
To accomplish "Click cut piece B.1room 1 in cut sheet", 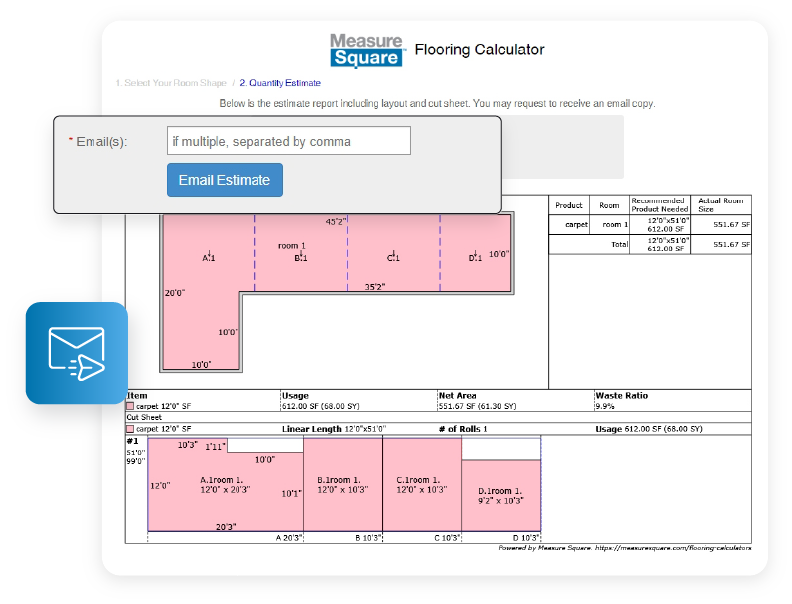I will (343, 485).
